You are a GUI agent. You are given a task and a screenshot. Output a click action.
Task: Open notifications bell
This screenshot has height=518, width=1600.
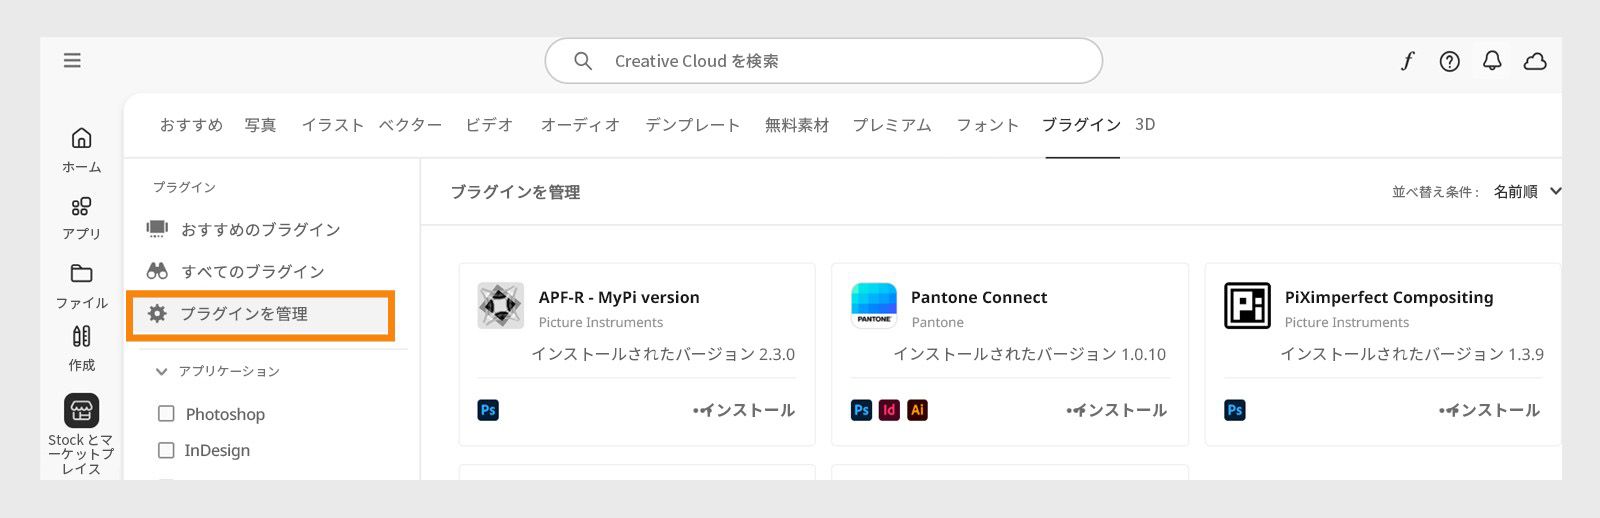click(1492, 61)
